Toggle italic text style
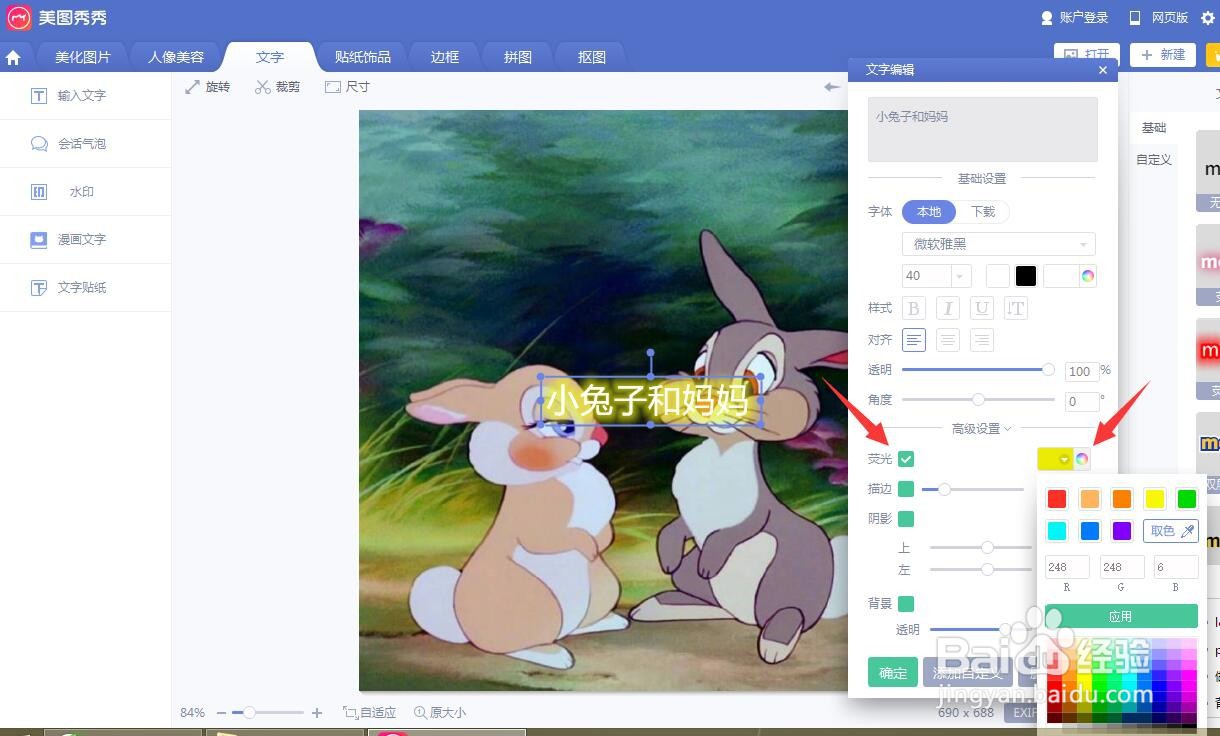1220x736 pixels. 947,308
